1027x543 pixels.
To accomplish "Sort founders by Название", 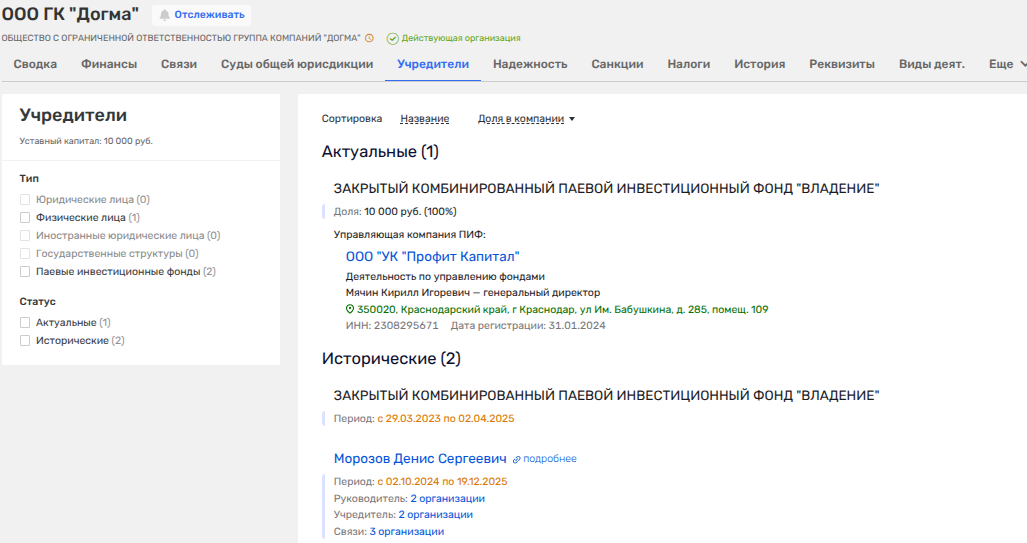I will coord(424,119).
